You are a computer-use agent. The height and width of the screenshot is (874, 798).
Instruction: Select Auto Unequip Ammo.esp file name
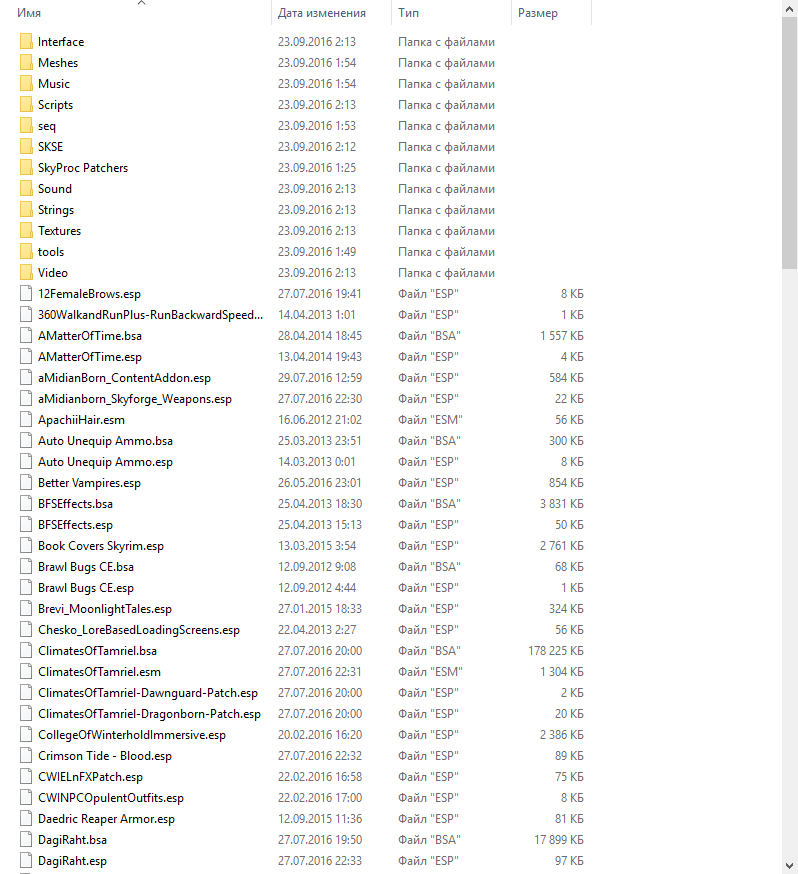[105, 462]
